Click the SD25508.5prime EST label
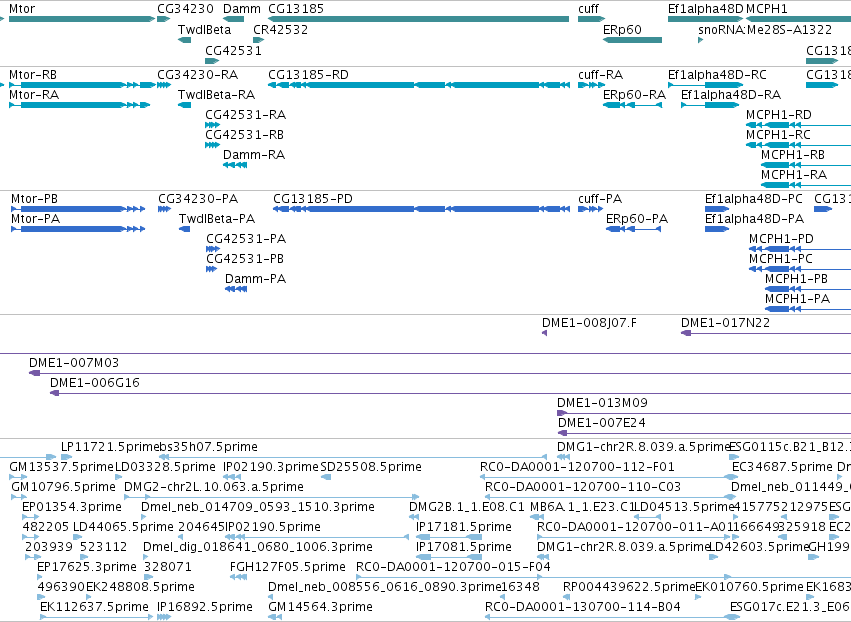This screenshot has width=851, height=622. (x=371, y=467)
